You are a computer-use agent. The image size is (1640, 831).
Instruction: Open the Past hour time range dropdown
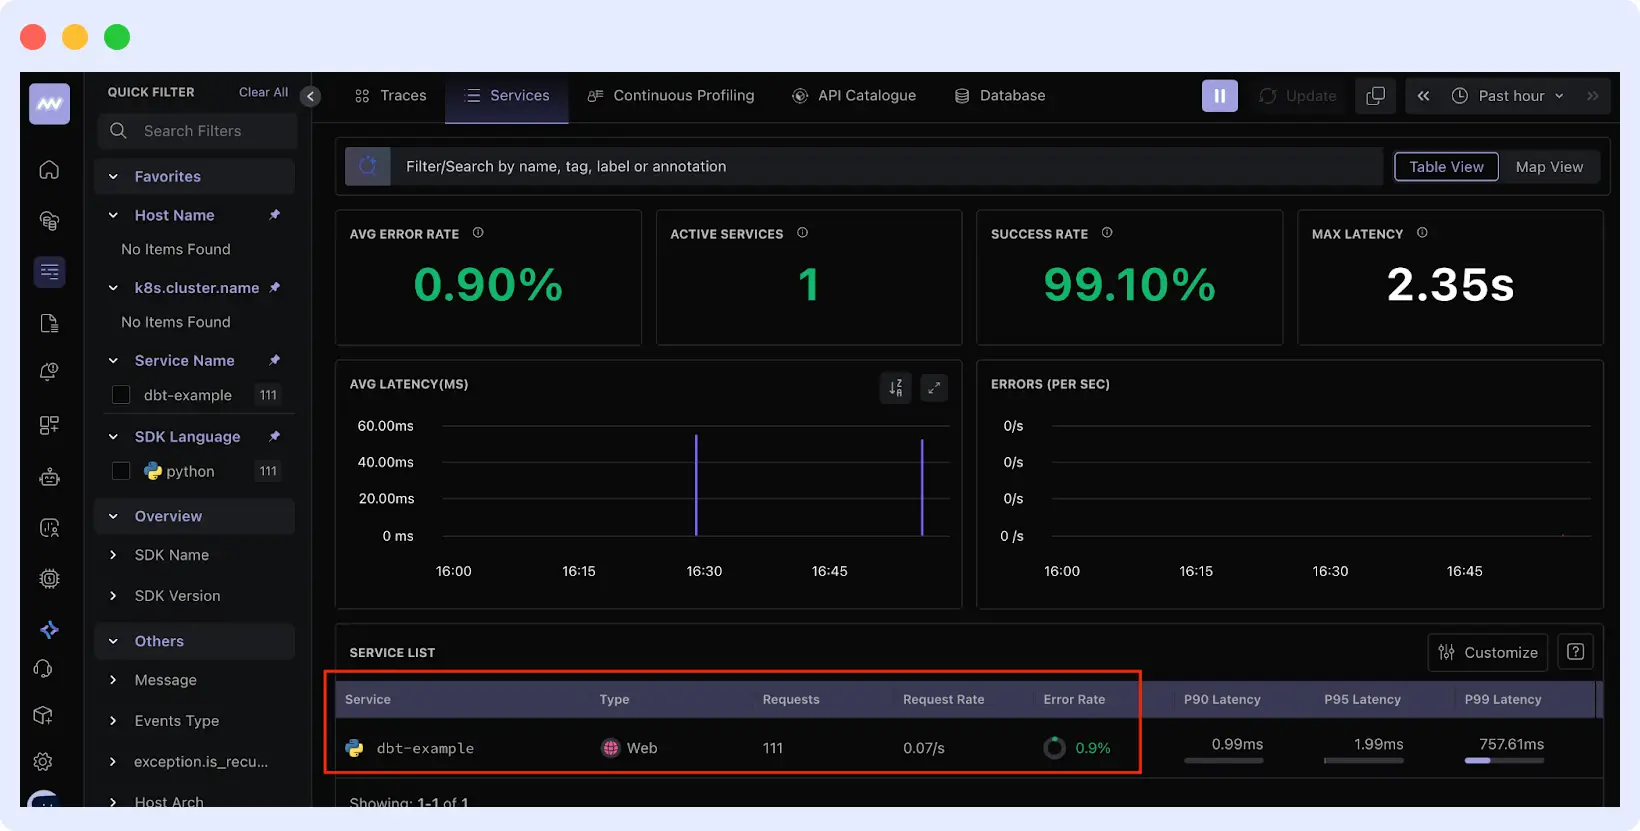1508,96
